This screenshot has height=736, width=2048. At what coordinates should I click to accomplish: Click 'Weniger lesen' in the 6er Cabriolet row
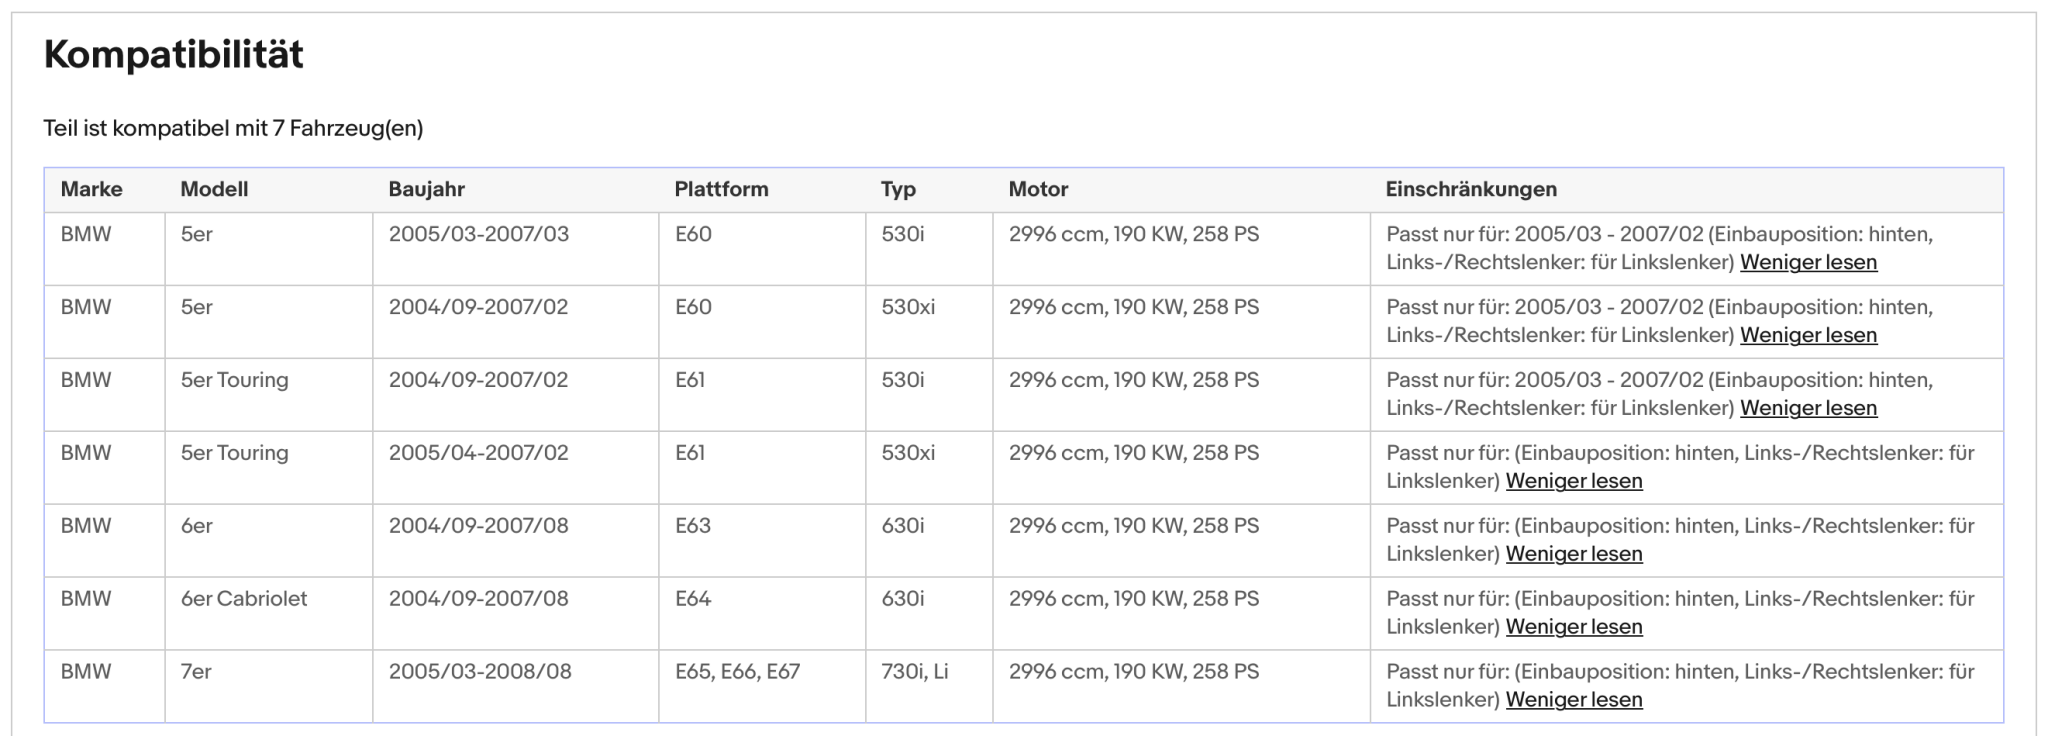click(1574, 627)
